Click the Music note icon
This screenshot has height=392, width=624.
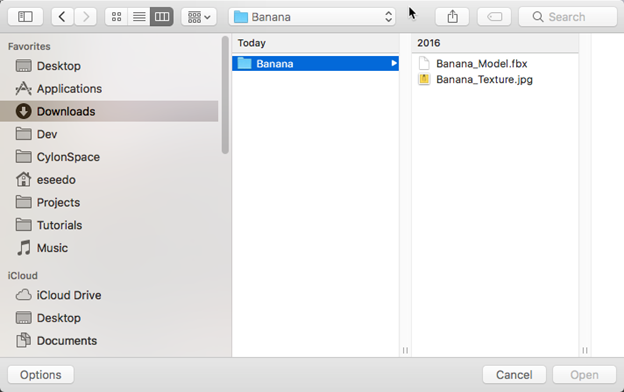tap(23, 248)
